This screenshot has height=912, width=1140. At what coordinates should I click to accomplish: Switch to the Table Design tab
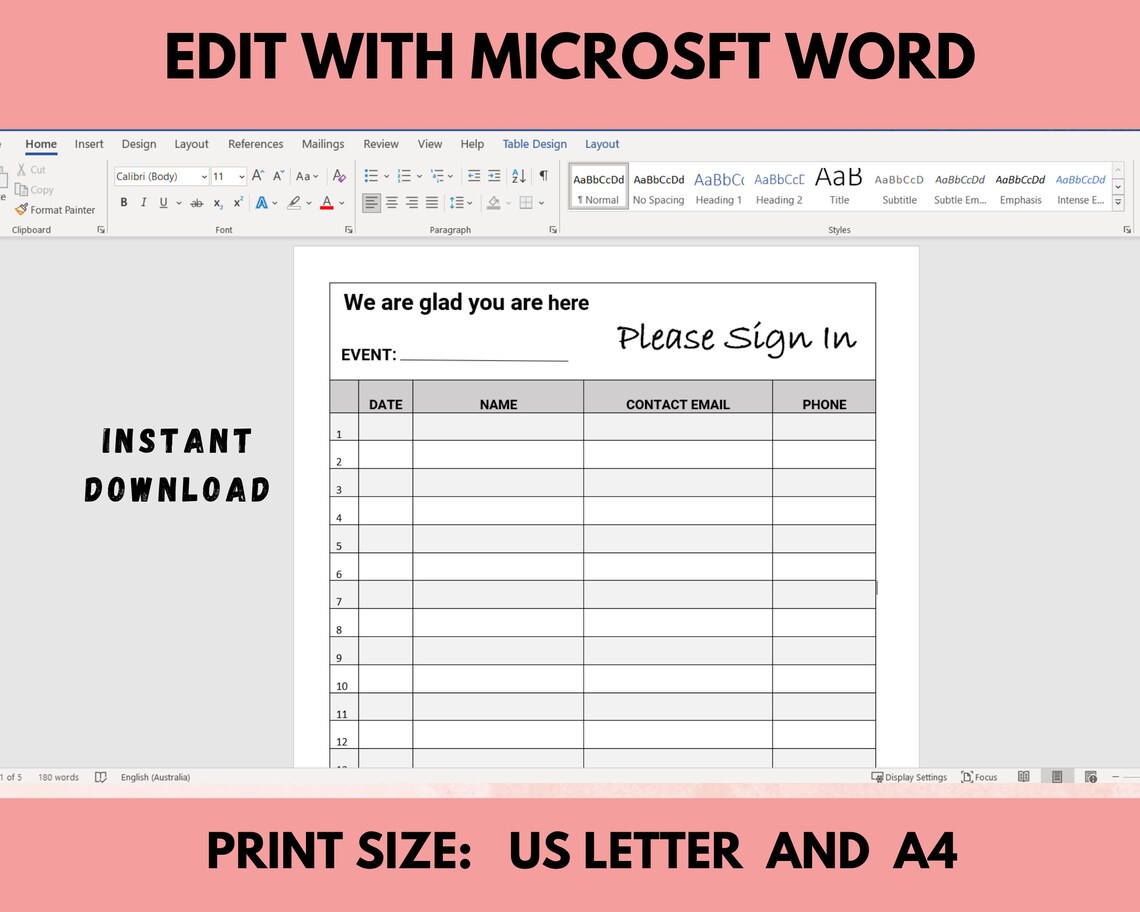tap(534, 144)
